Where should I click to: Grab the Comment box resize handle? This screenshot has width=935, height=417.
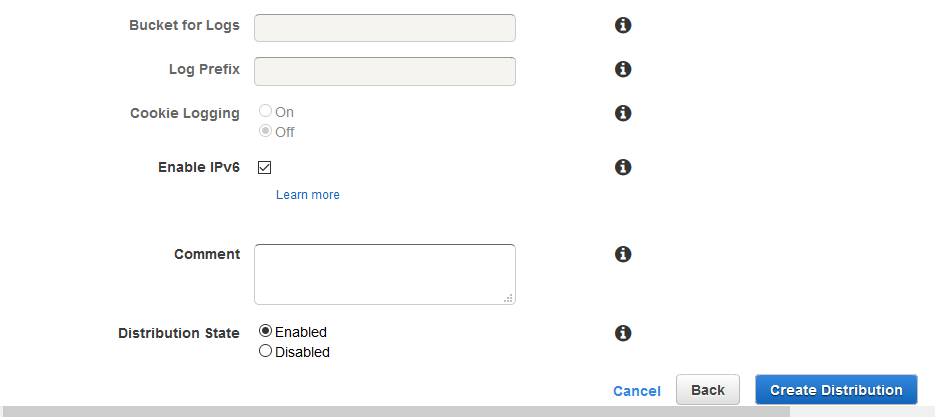click(x=508, y=298)
